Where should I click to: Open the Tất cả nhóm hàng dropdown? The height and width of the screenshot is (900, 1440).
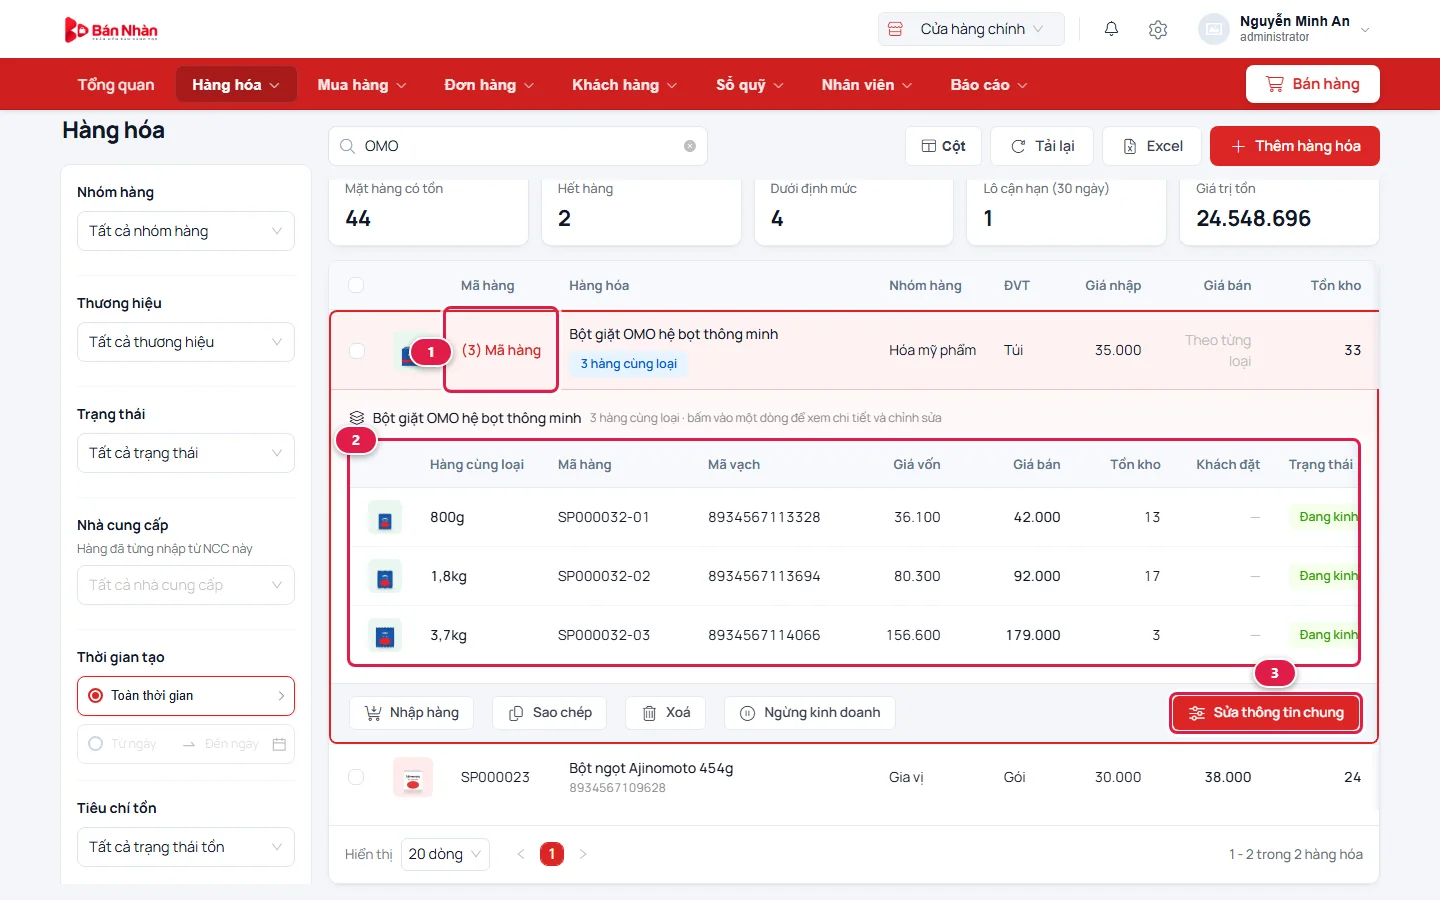[x=186, y=231]
